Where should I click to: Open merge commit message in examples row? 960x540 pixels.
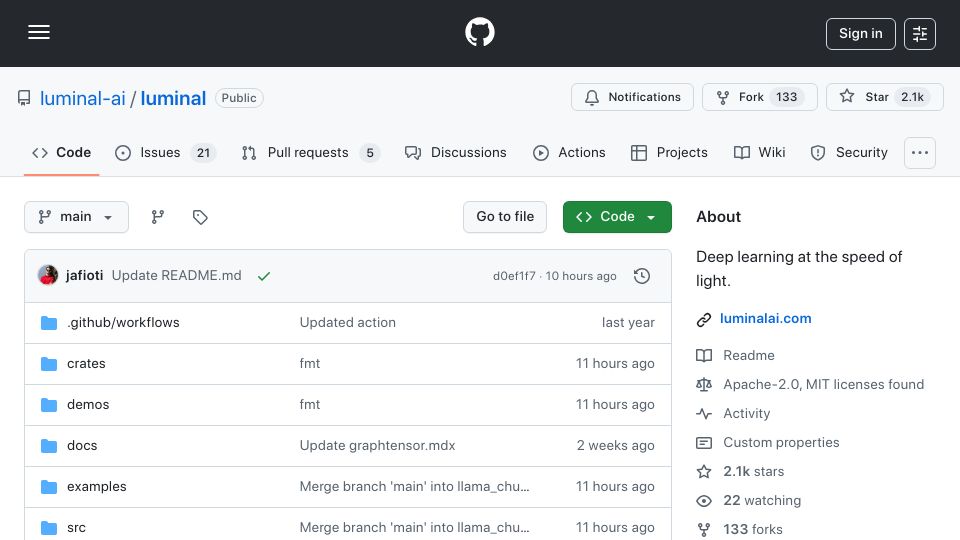pyautogui.click(x=414, y=487)
